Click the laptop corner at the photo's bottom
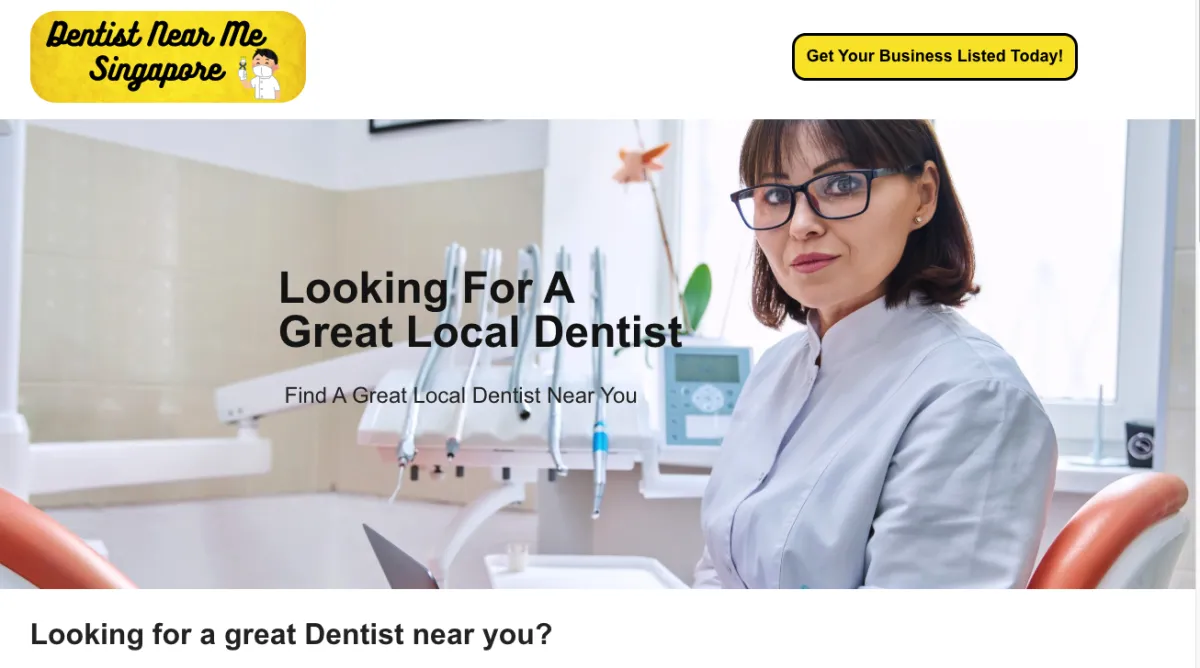Screen dimensions: 1200x668 coord(398,559)
